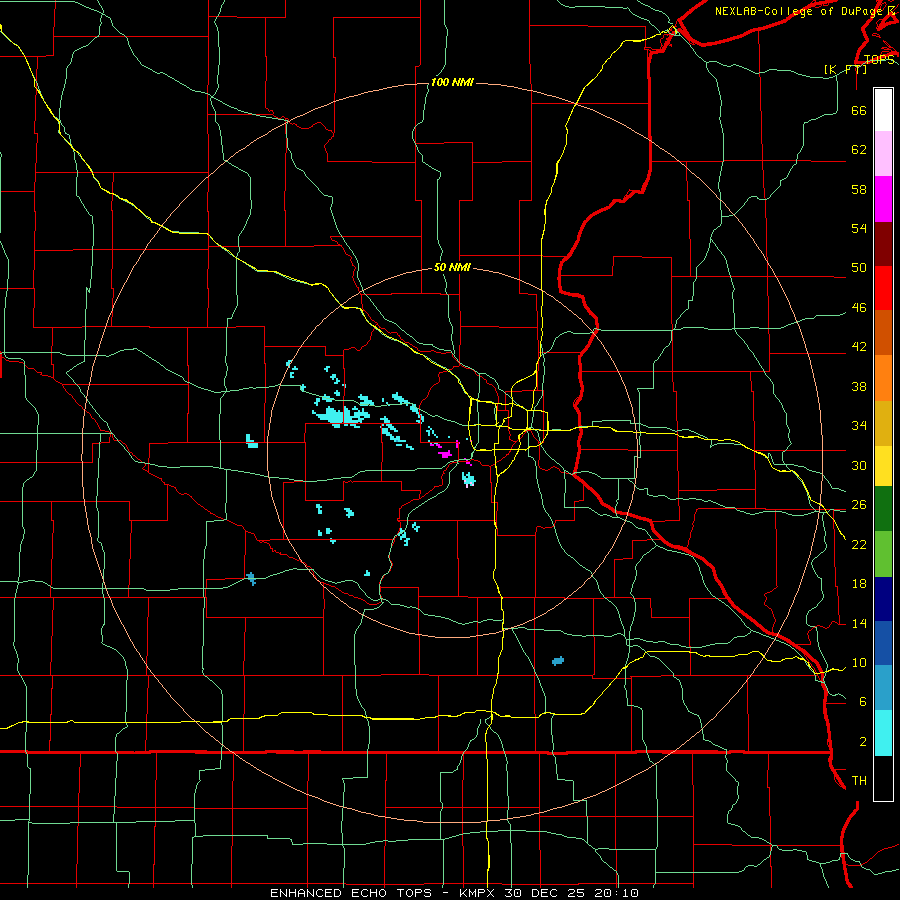Select the dark red legend swatch

coord(883,244)
